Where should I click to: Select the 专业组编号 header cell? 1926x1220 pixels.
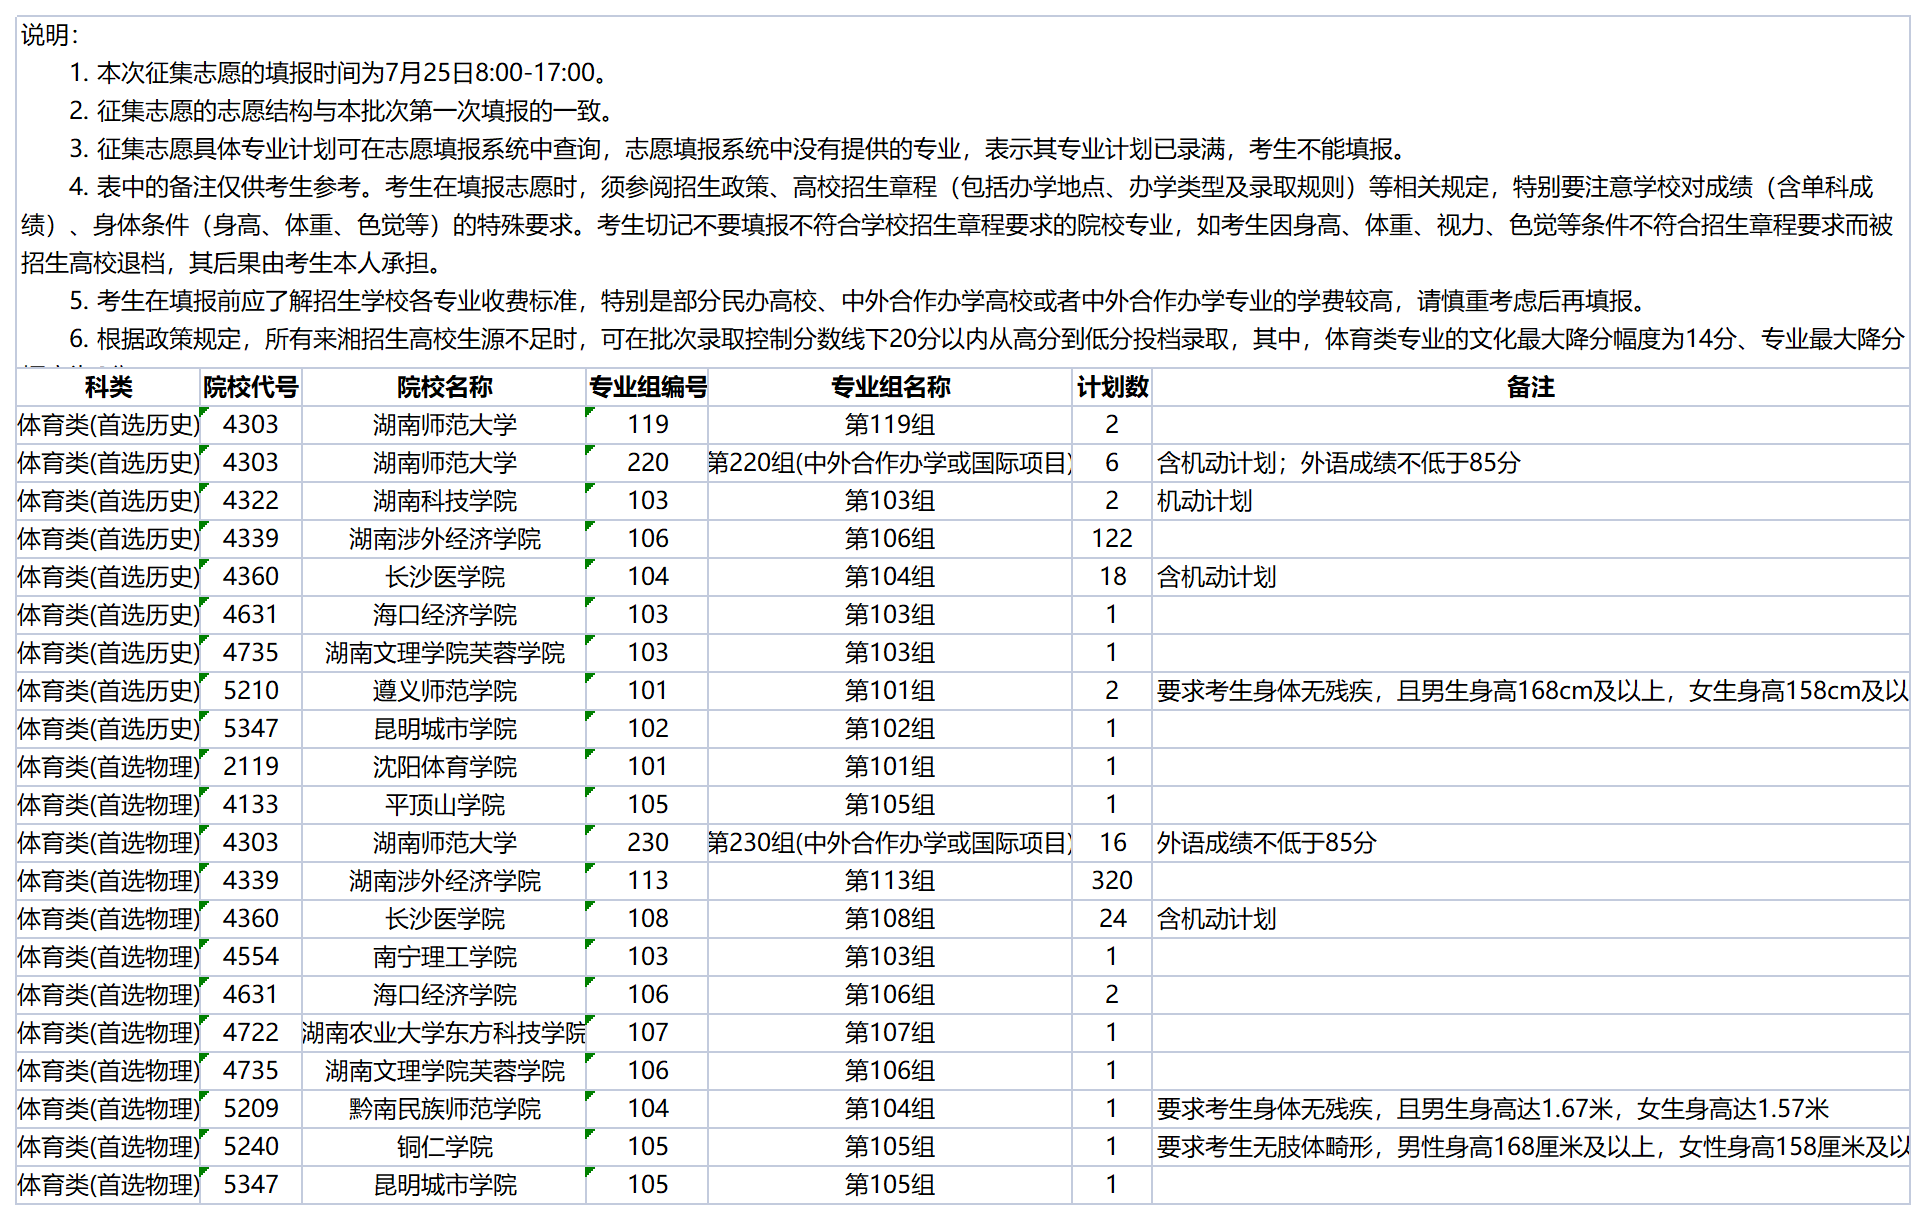click(x=647, y=387)
